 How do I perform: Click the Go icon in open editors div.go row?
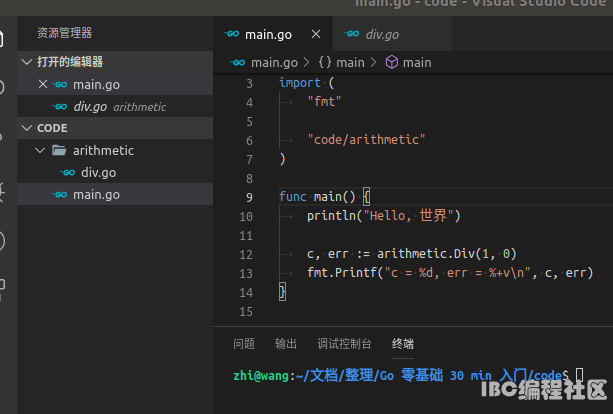point(60,106)
